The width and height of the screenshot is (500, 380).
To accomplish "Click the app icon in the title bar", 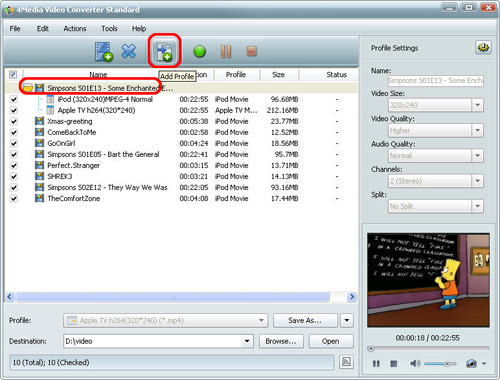I will (9, 10).
